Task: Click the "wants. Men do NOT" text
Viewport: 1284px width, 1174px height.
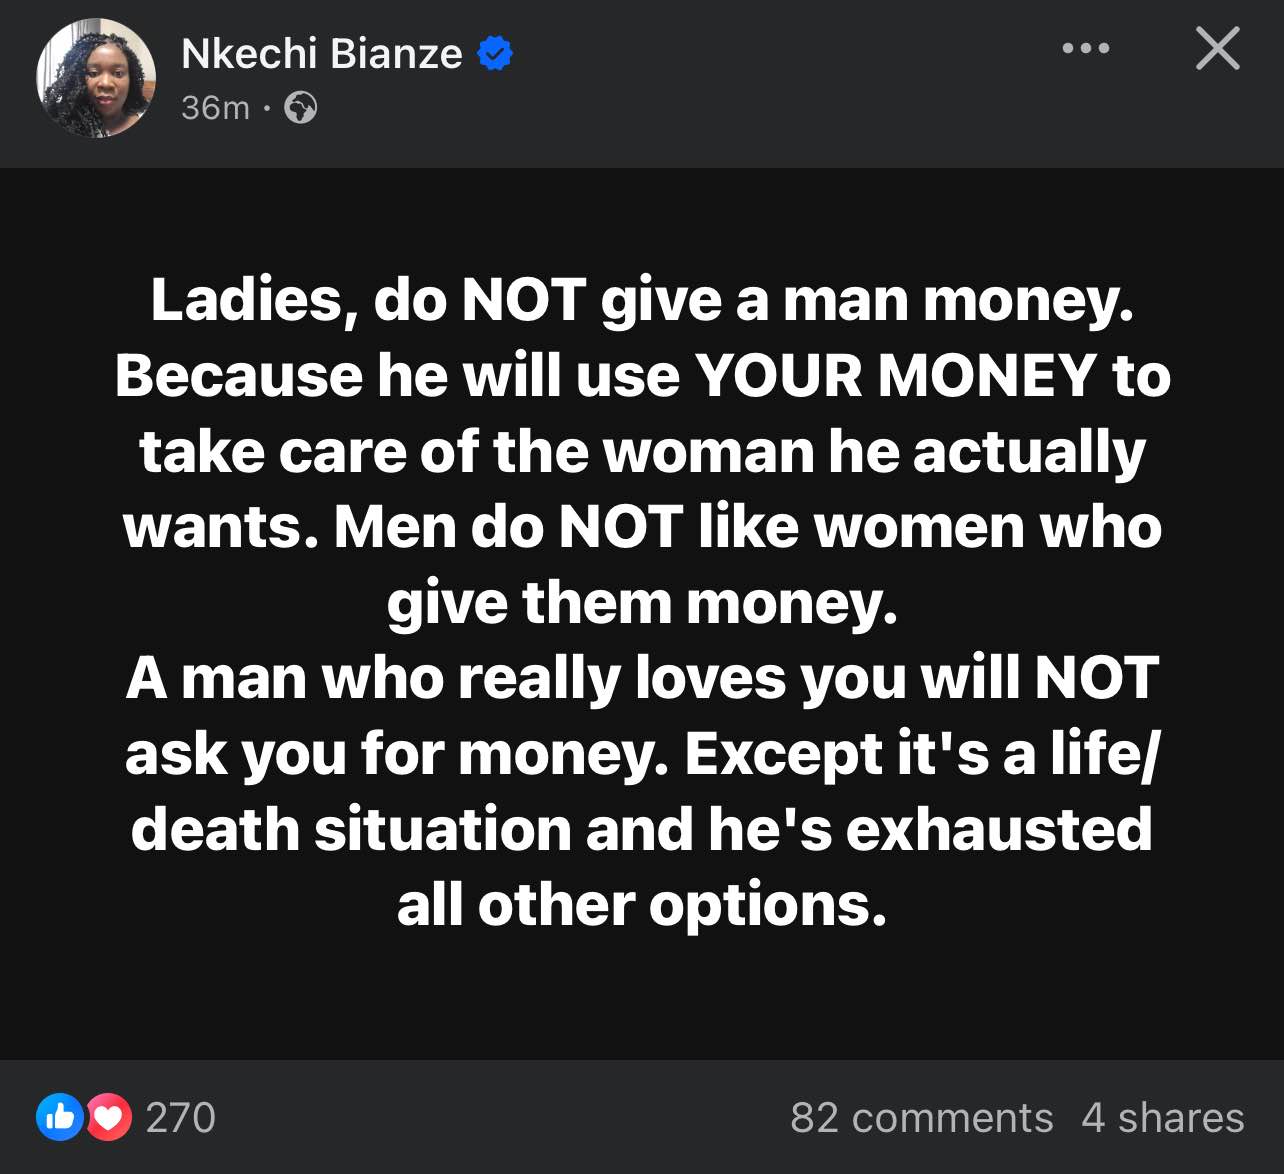Action: click(x=402, y=527)
